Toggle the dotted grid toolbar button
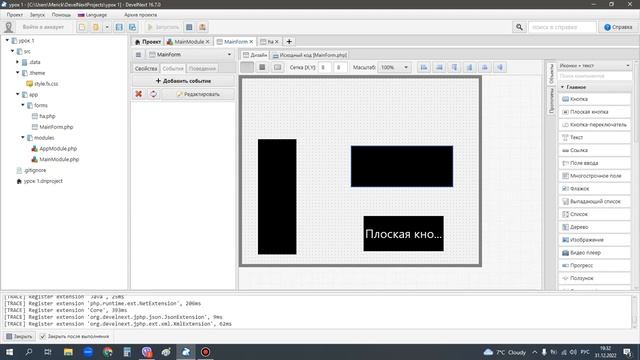Screen dimensions: 640x360 (247, 67)
